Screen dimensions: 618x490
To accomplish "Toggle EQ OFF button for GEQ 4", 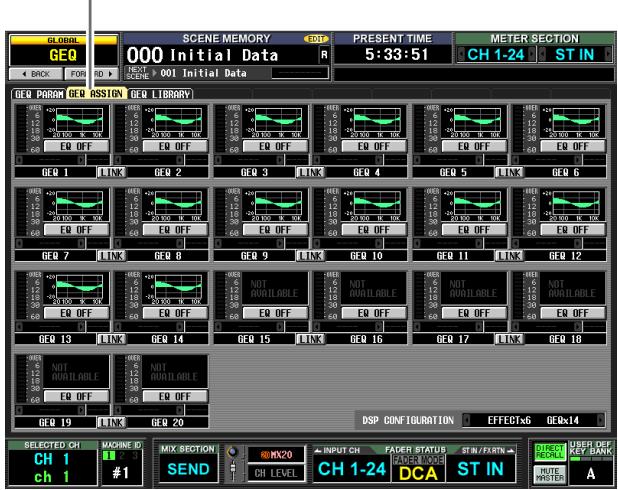I will coord(374,146).
